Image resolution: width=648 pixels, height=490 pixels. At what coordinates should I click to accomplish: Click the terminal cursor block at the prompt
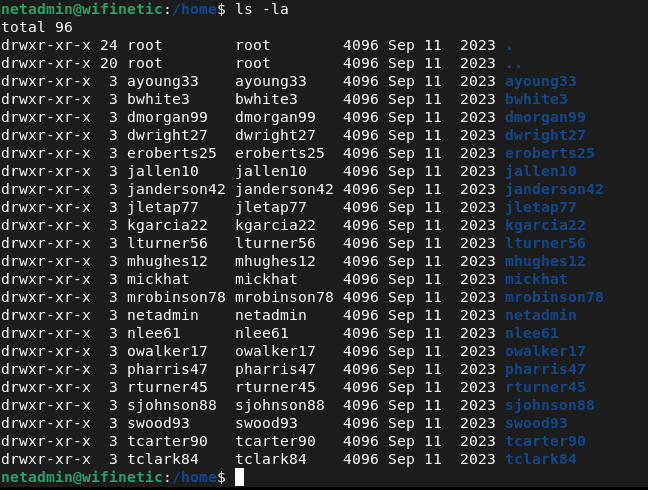[x=239, y=478]
